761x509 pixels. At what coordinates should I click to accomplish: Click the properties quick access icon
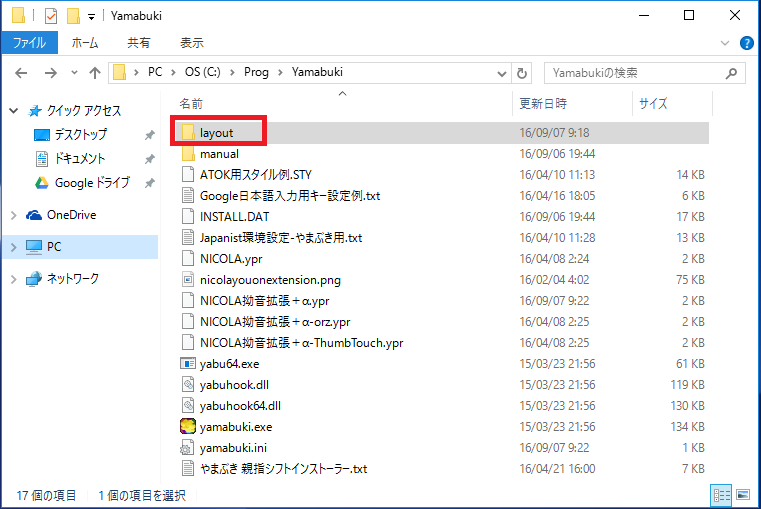[51, 16]
